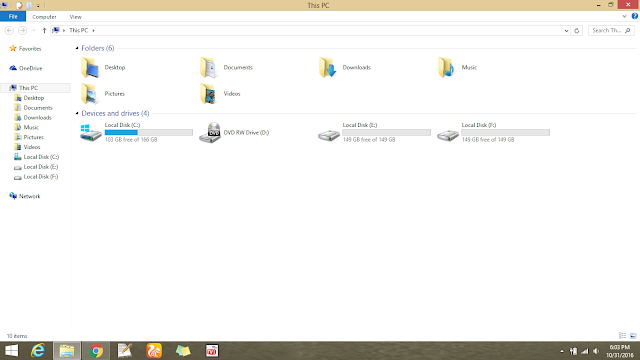This screenshot has height=360, width=640.
Task: Show hidden system tray icons
Action: [562, 351]
